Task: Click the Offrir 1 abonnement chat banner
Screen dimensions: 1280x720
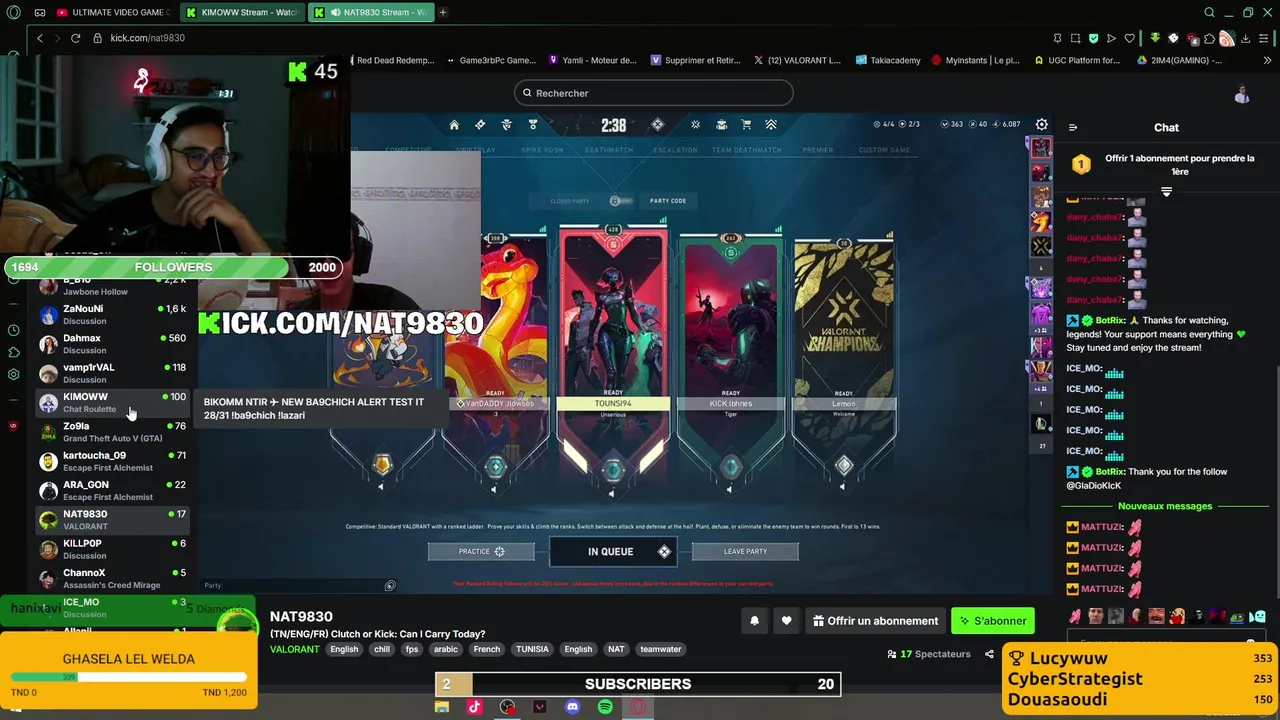Action: [x=1165, y=165]
